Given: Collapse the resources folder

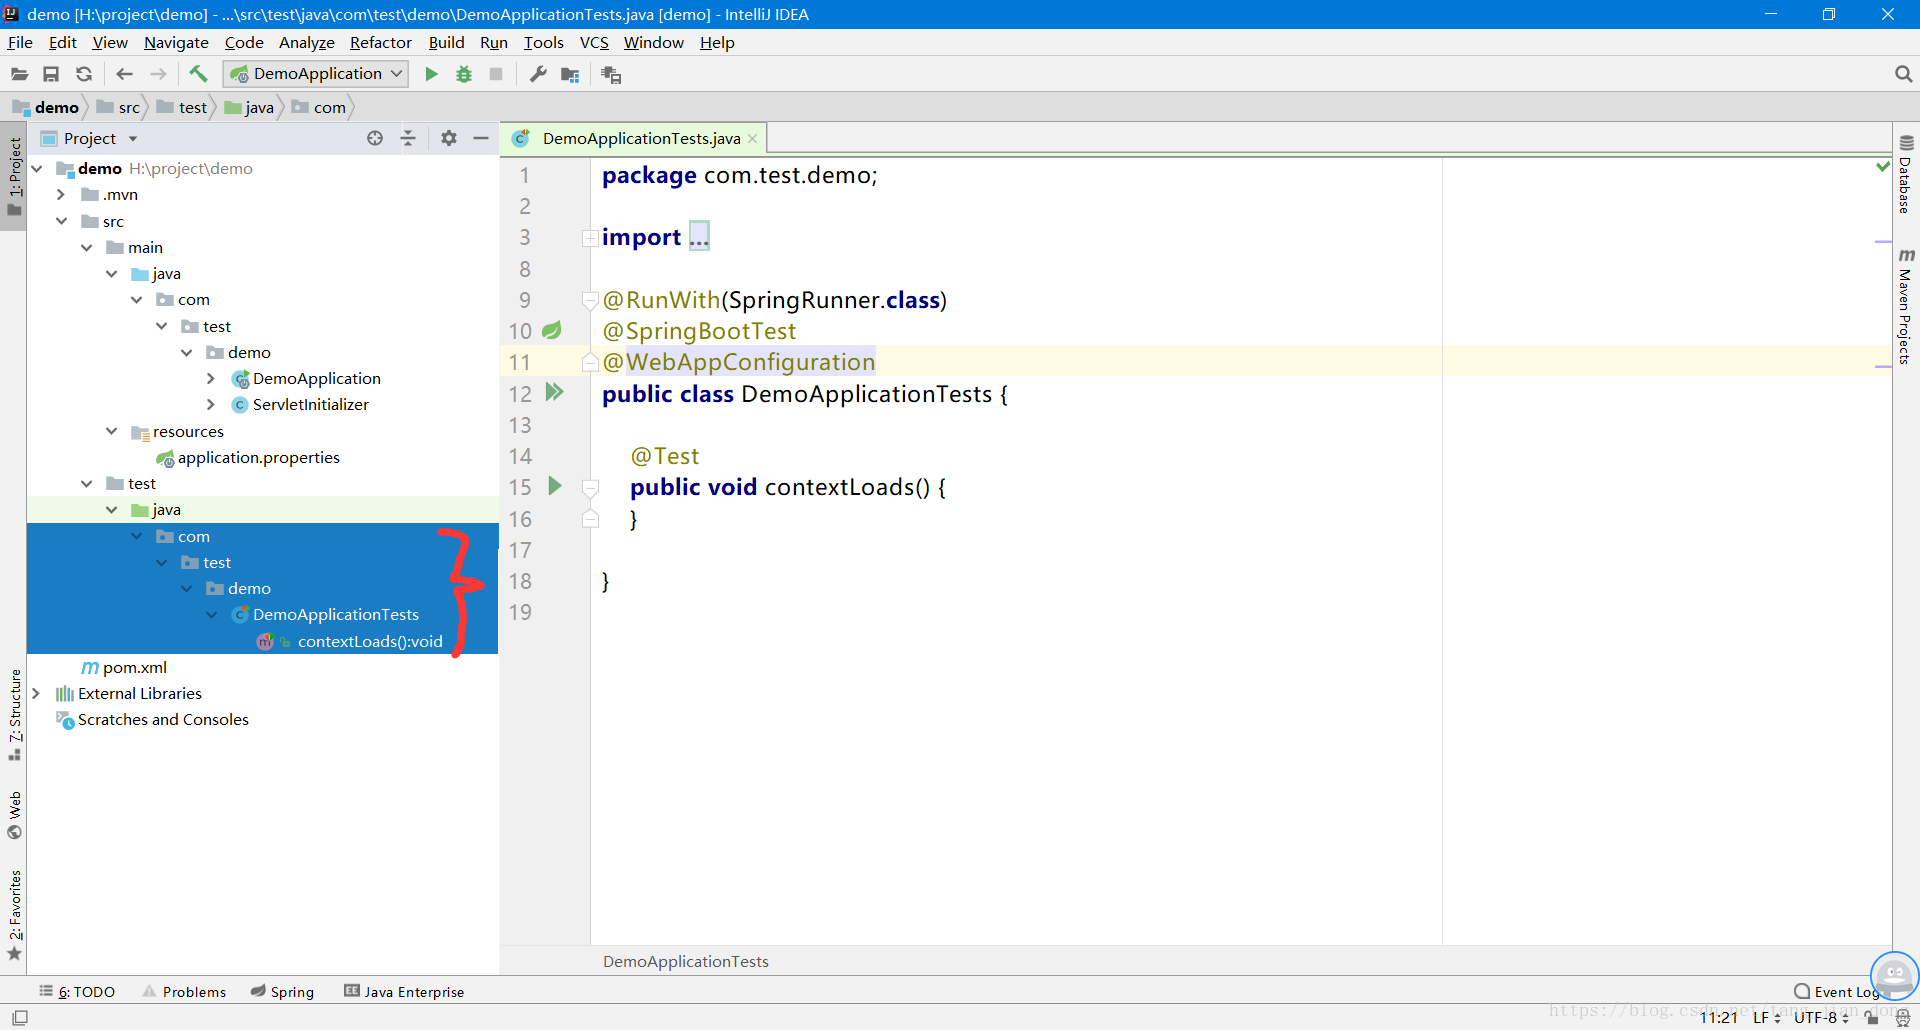Looking at the screenshot, I should coord(112,431).
